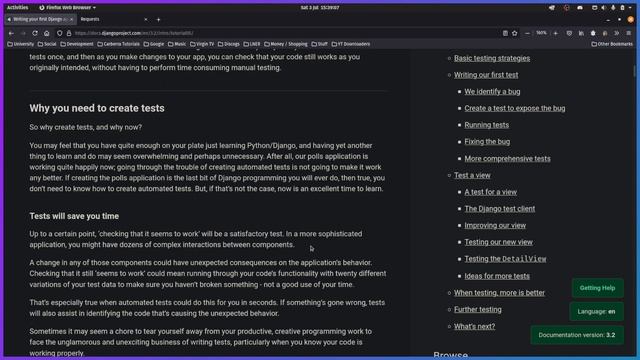
Task: Open a new browser tab
Action: 158,20
